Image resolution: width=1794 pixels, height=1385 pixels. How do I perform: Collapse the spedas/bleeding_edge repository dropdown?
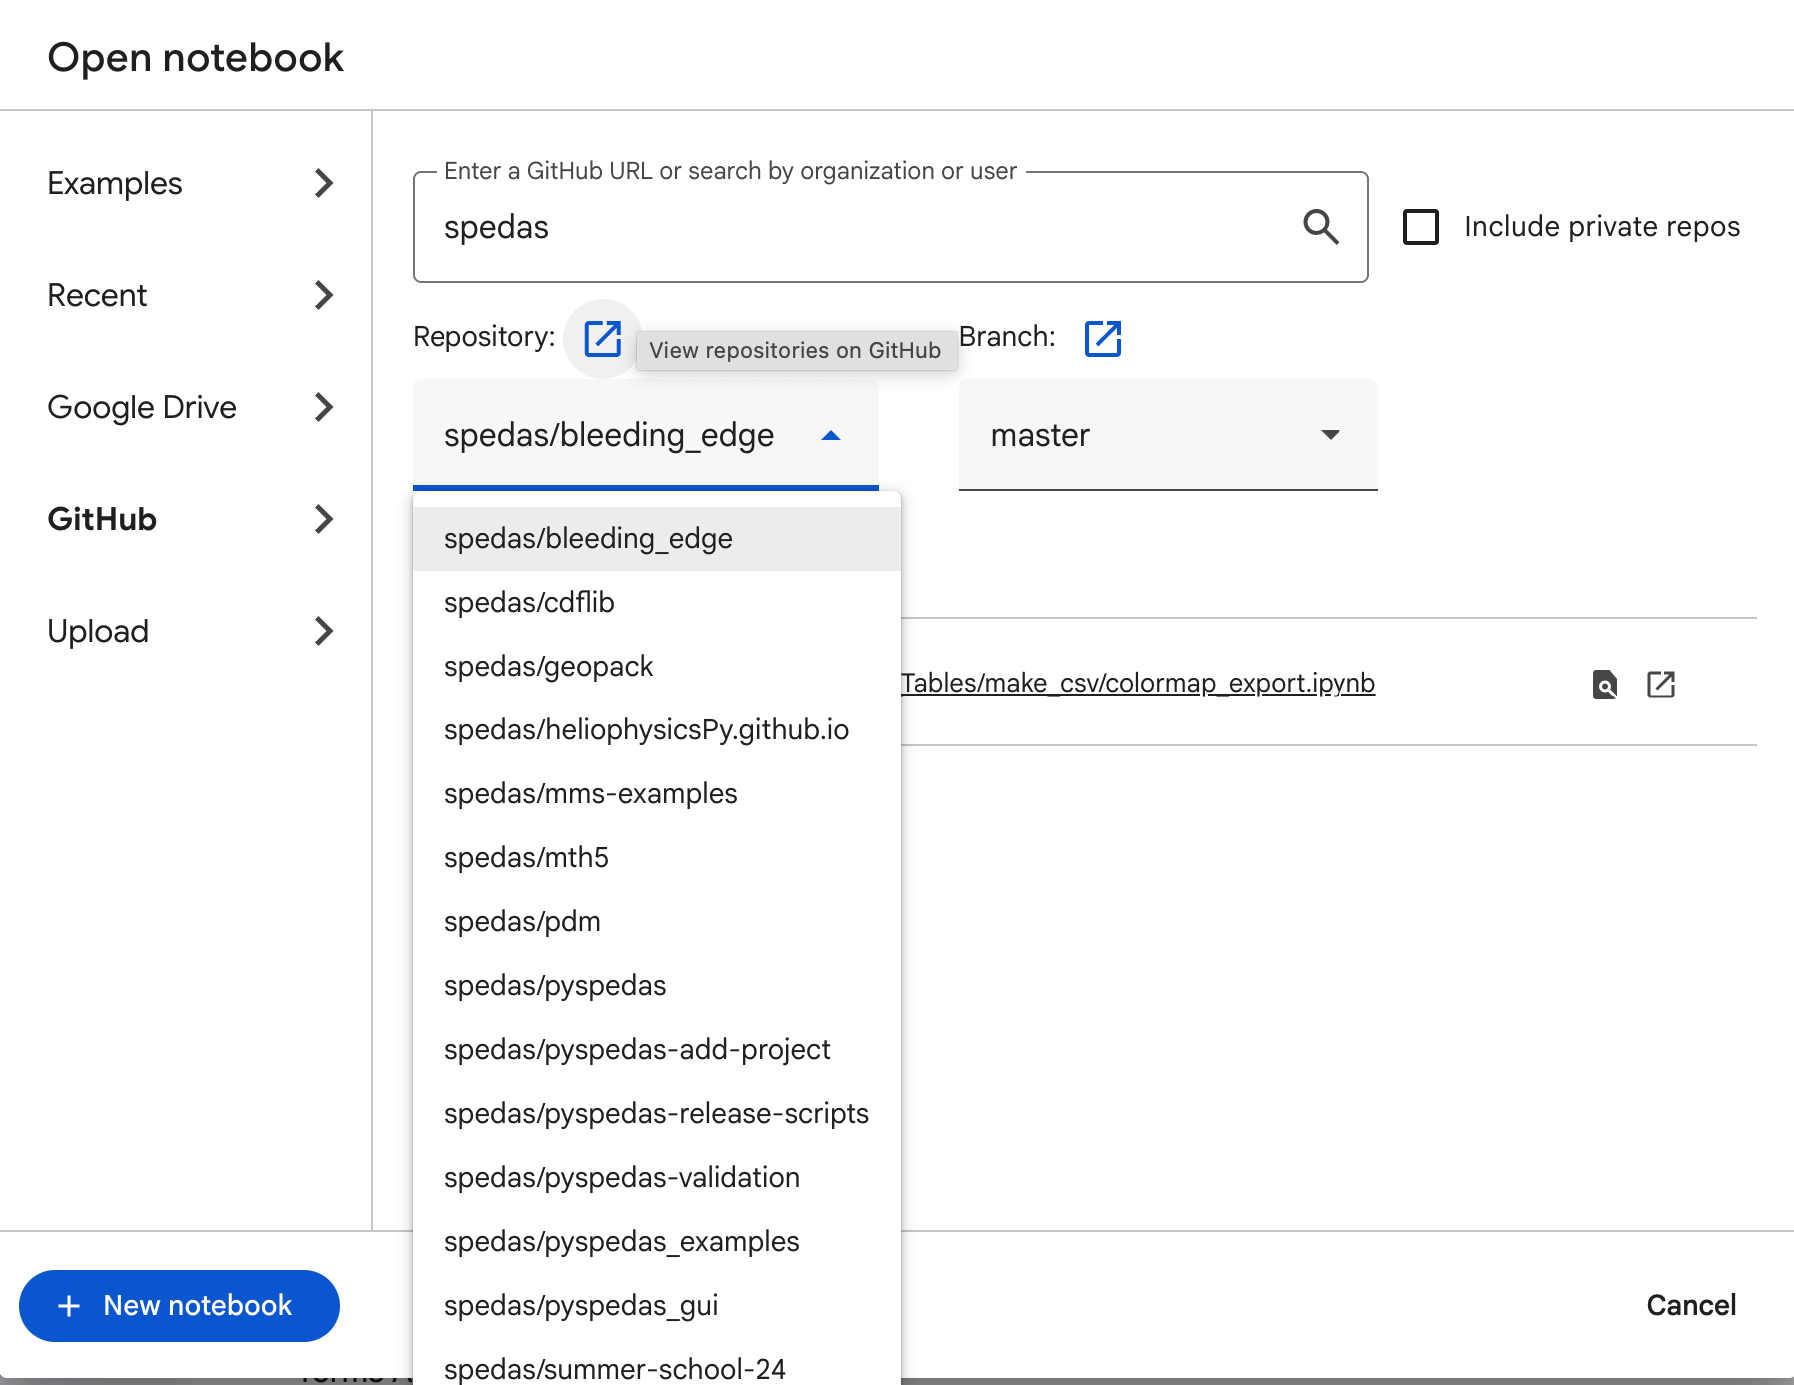(646, 435)
